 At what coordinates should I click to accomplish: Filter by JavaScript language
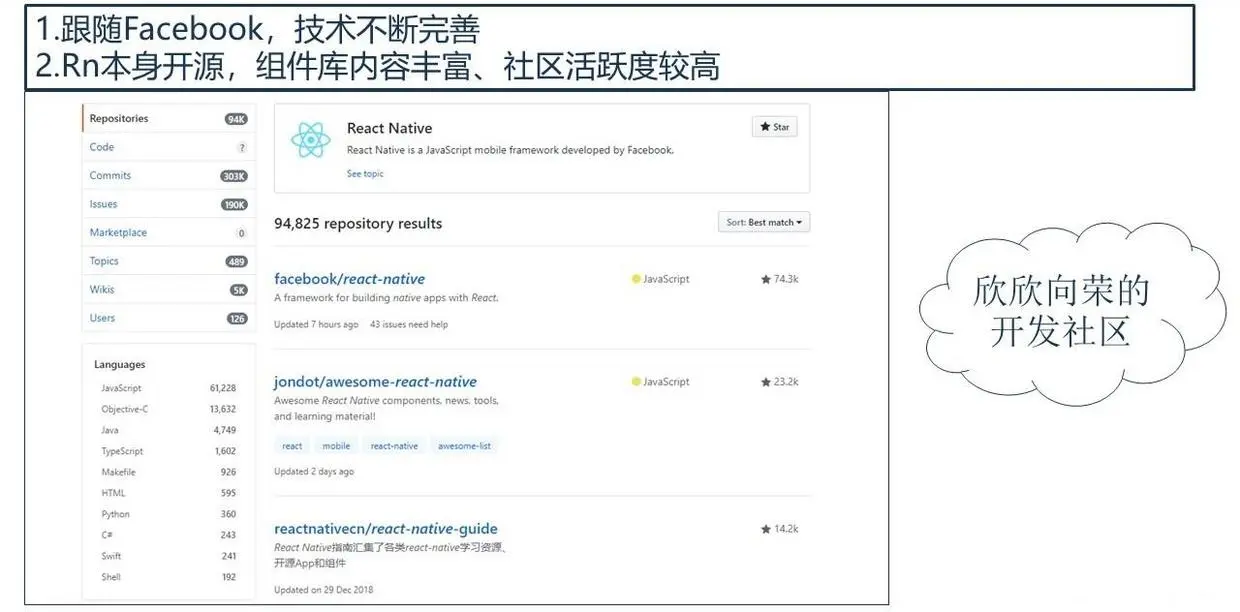(168, 388)
